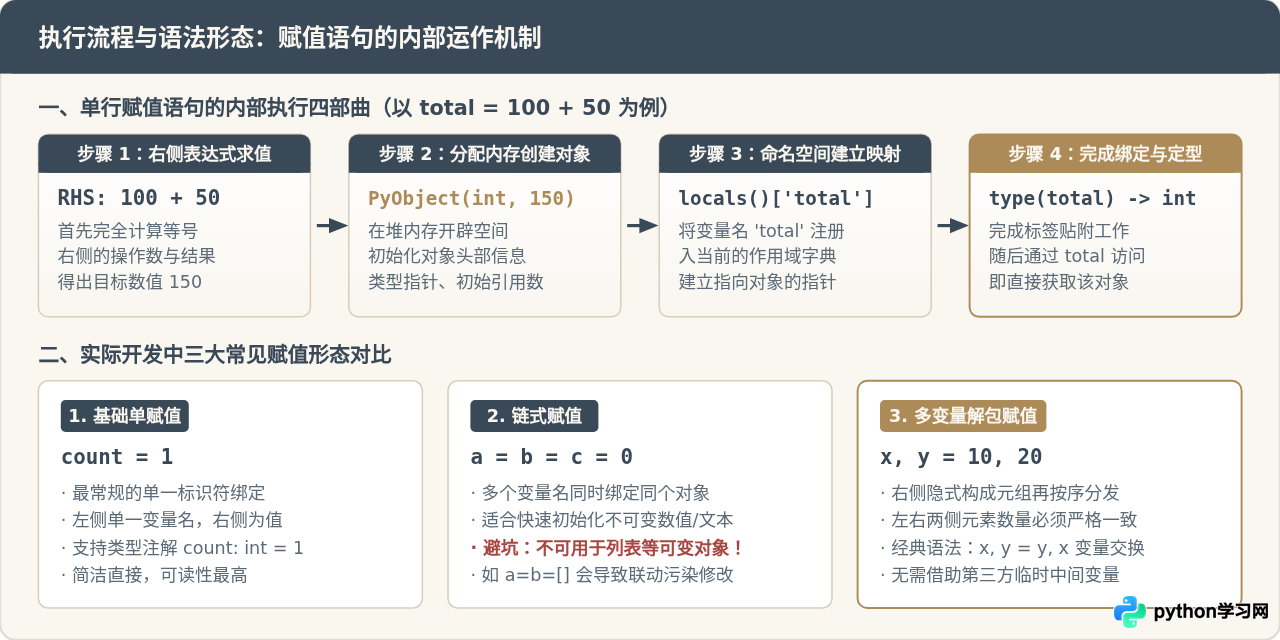Click header 步骤 3:命名空间建立映射
The width and height of the screenshot is (1280, 640).
795,154
